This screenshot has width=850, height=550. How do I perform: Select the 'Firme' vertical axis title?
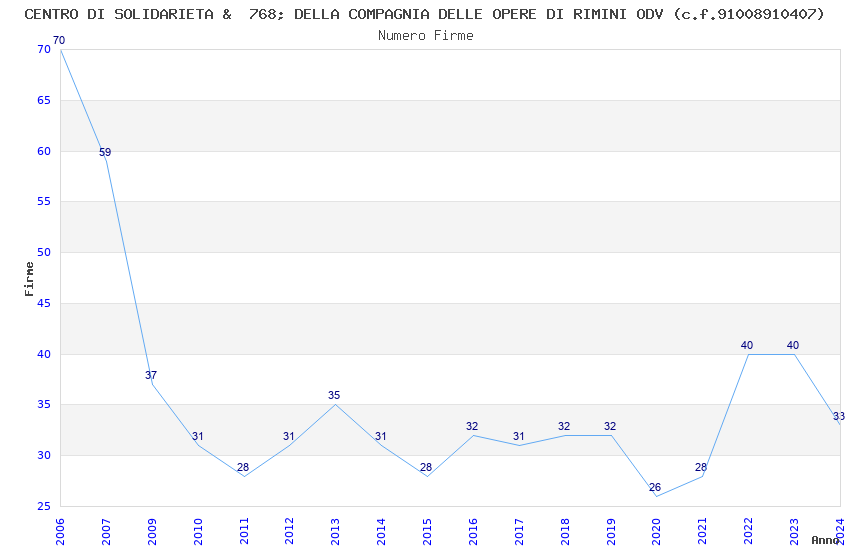click(x=29, y=279)
